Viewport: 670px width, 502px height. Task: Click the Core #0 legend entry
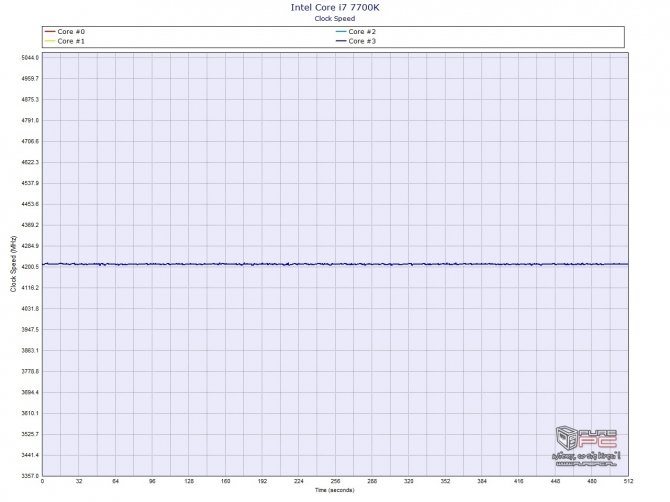tap(65, 32)
